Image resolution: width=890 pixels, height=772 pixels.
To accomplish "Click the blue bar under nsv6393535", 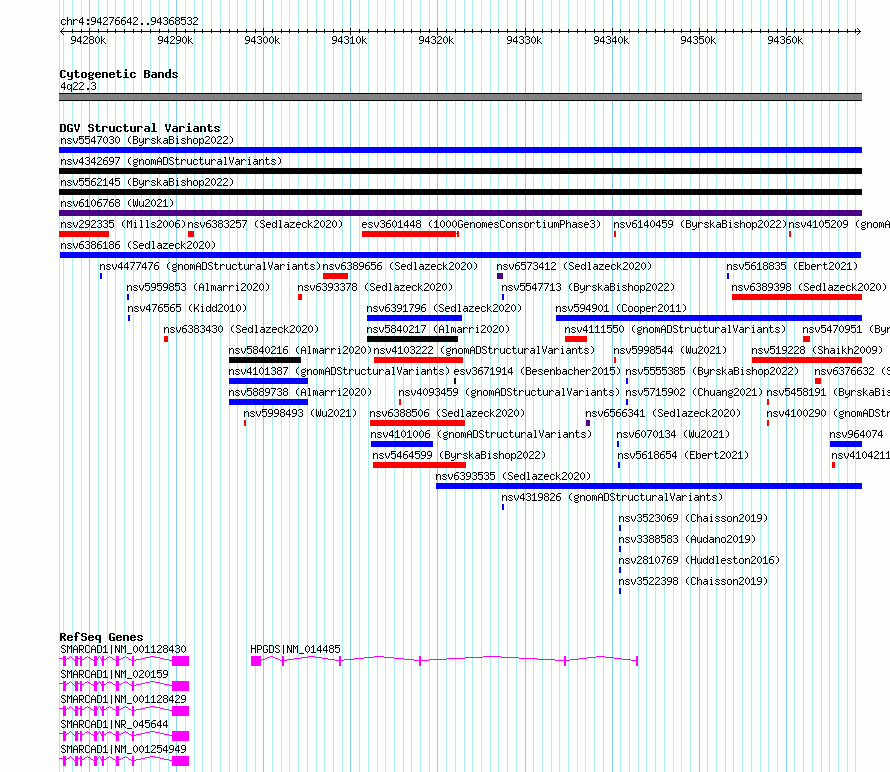I will tap(649, 486).
